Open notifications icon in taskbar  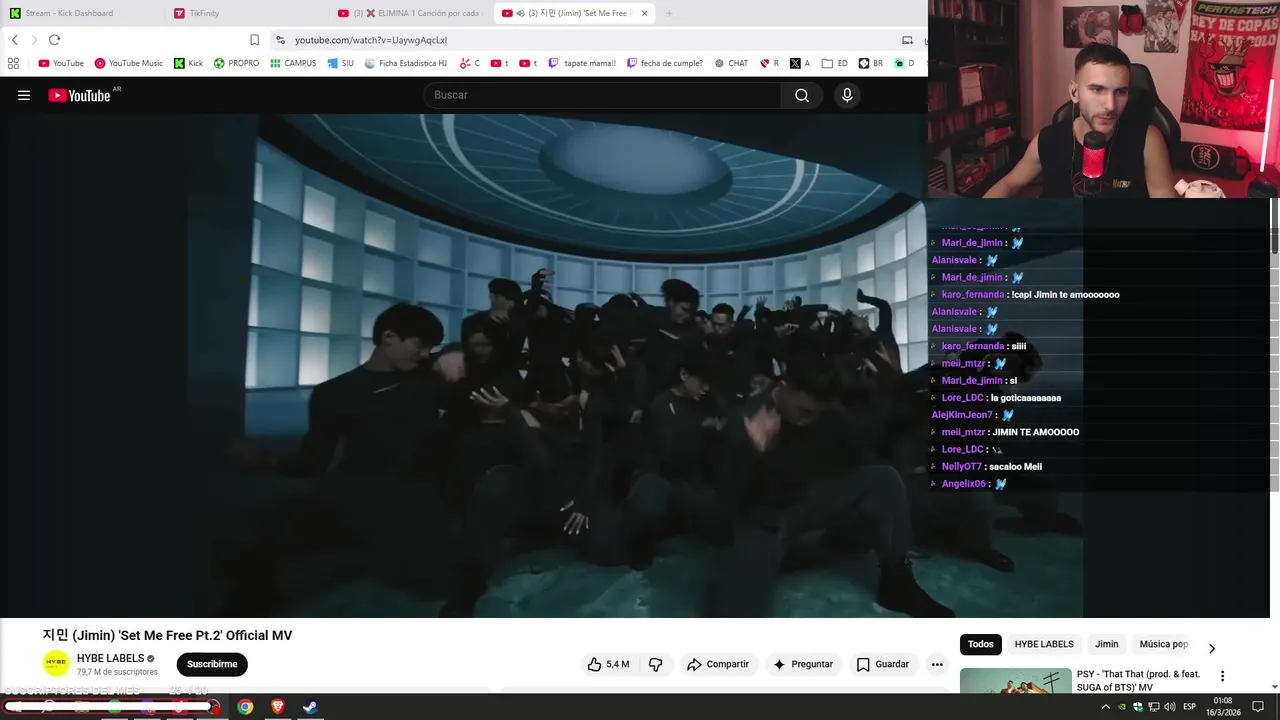pyautogui.click(x=1259, y=707)
